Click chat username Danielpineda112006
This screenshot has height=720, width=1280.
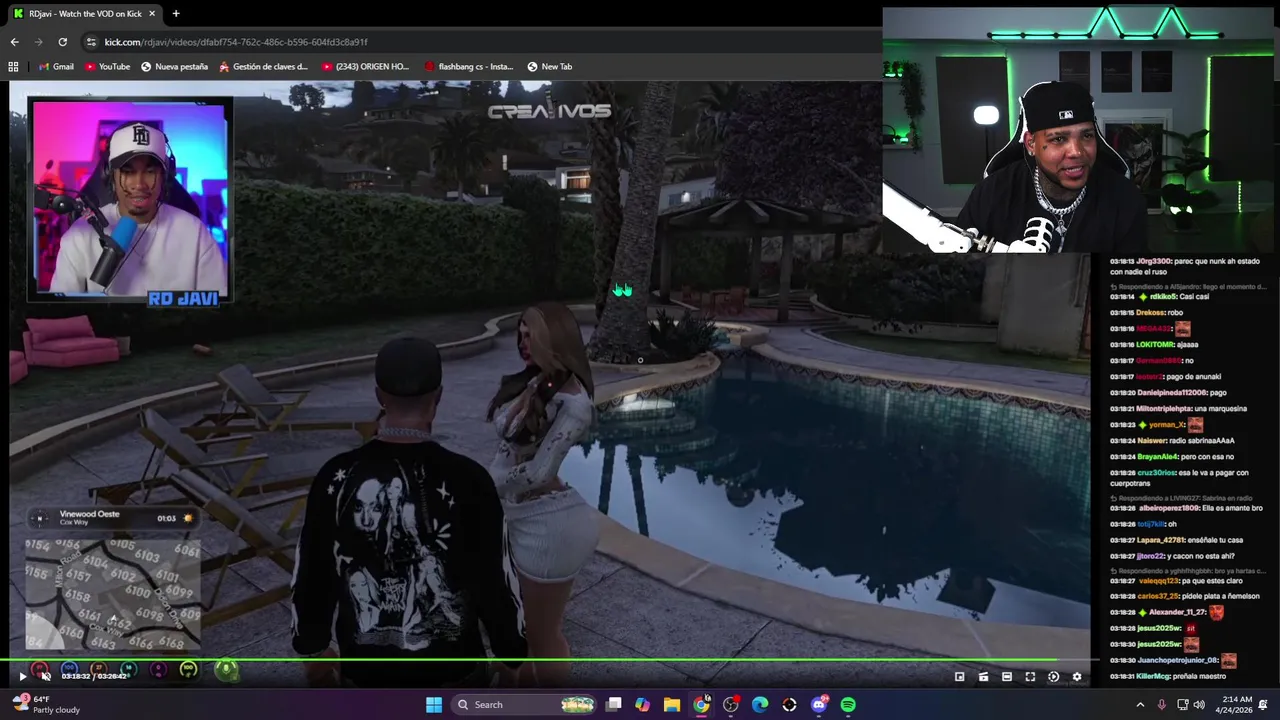tap(1172, 393)
